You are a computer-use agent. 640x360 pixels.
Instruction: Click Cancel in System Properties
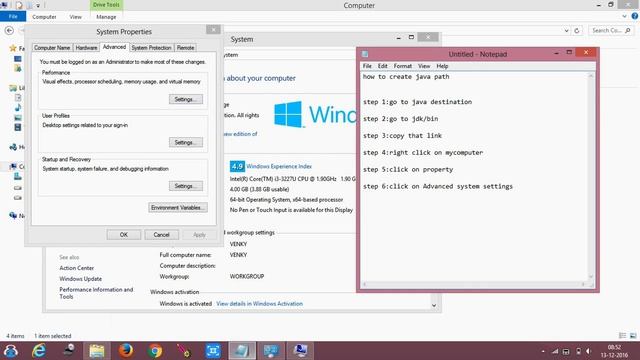(x=161, y=235)
